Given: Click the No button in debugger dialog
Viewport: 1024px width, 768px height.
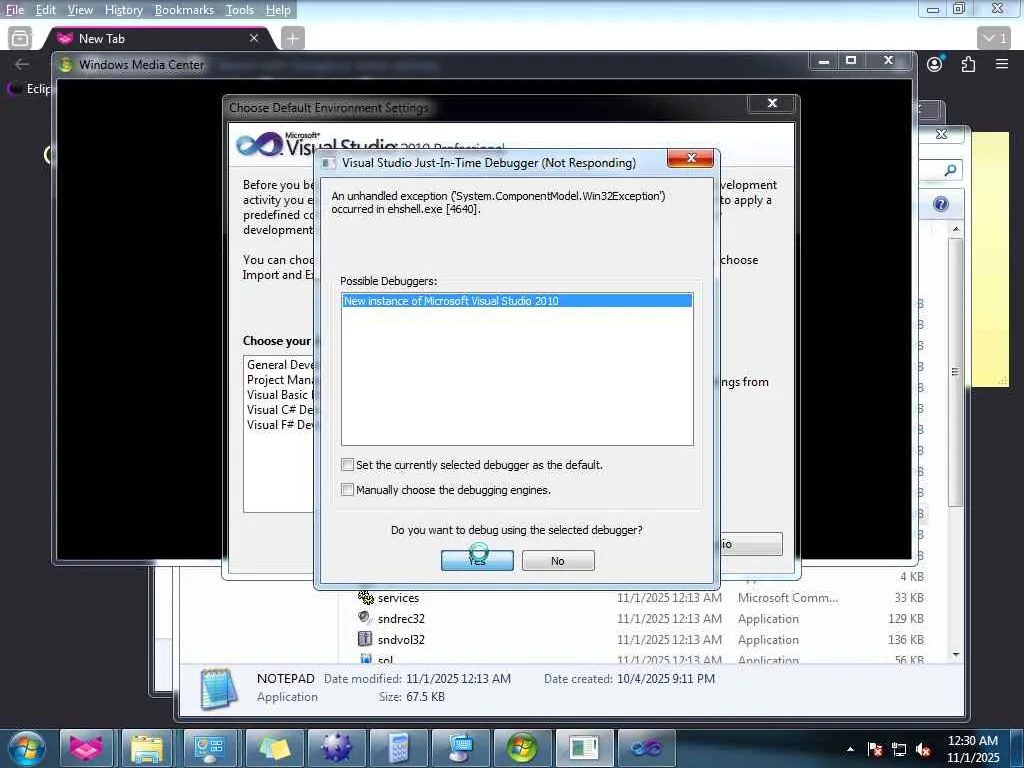Looking at the screenshot, I should coord(558,560).
